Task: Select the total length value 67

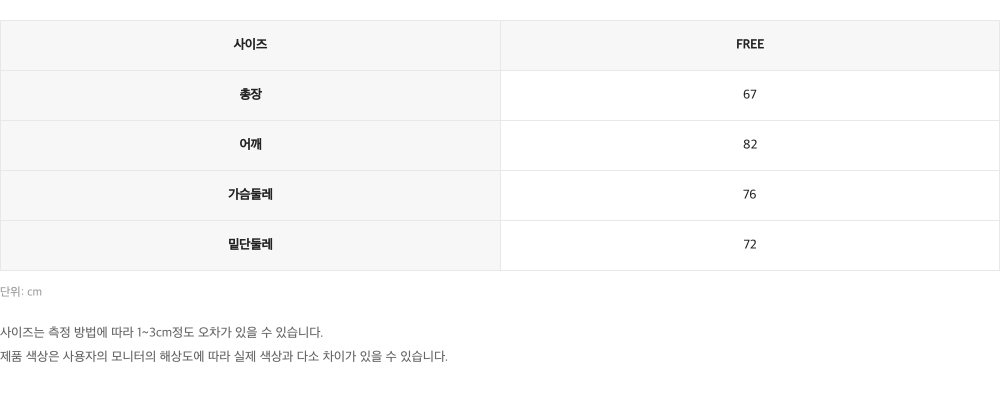Action: pos(750,94)
